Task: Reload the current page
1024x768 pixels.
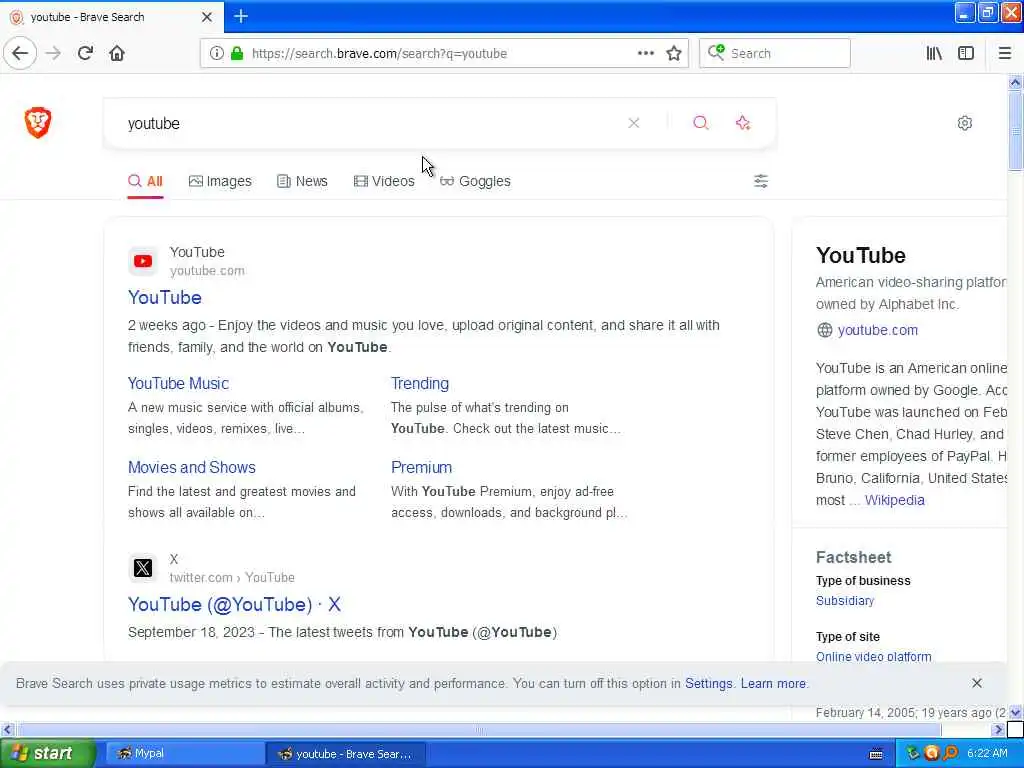Action: (86, 53)
